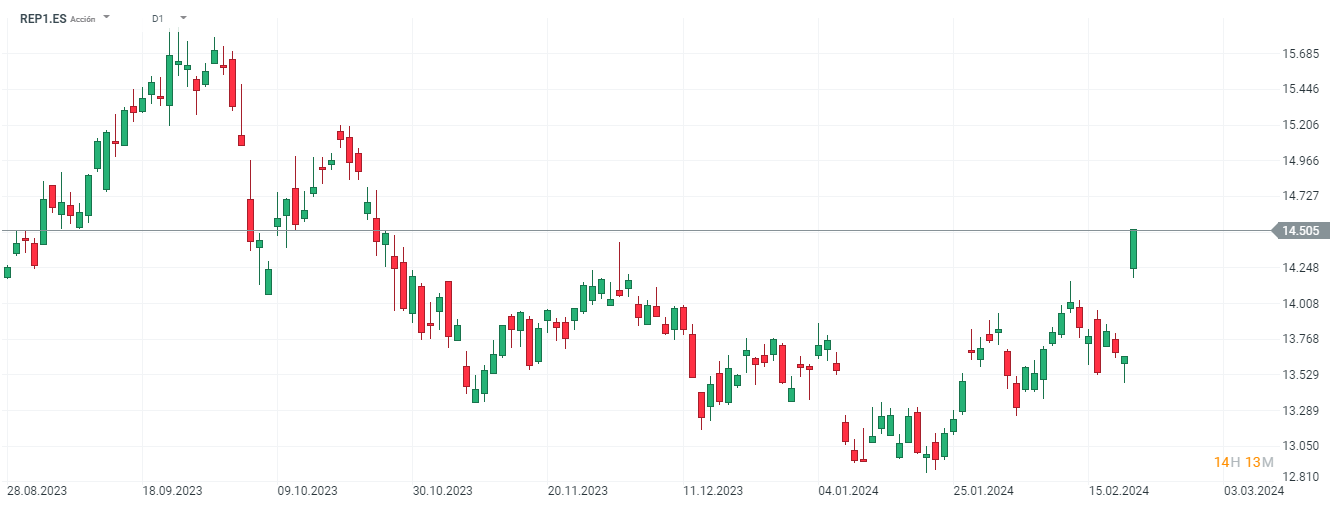Click the latest green candle near 14.505
This screenshot has width=1342, height=507.
(x=1134, y=249)
